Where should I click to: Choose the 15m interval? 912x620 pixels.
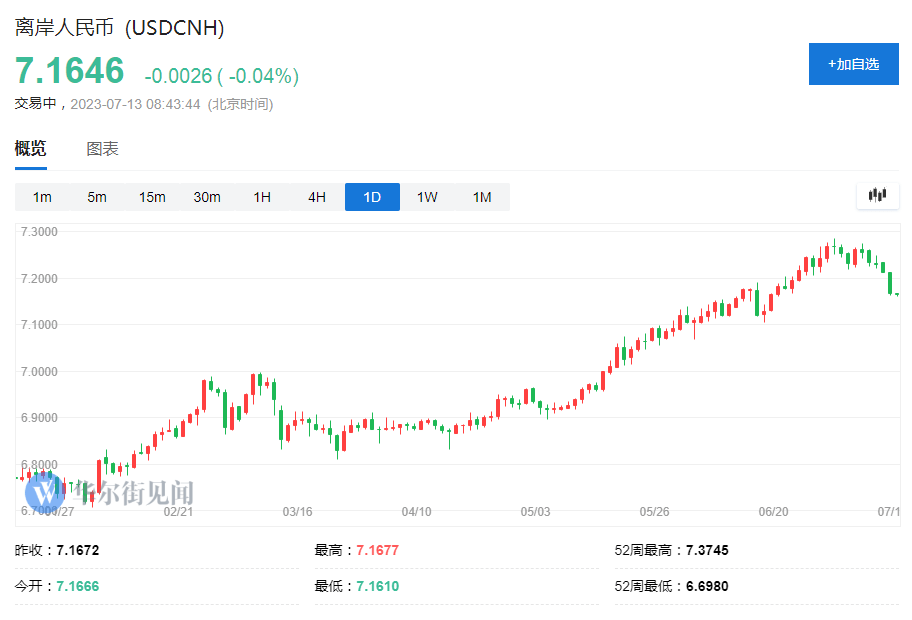pyautogui.click(x=152, y=197)
